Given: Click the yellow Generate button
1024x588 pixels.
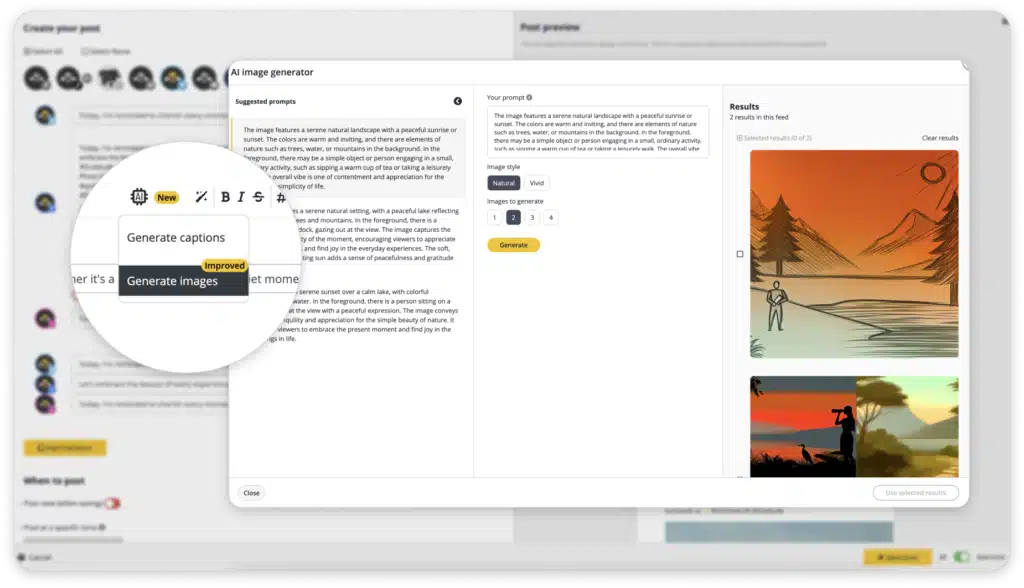Looking at the screenshot, I should (513, 245).
